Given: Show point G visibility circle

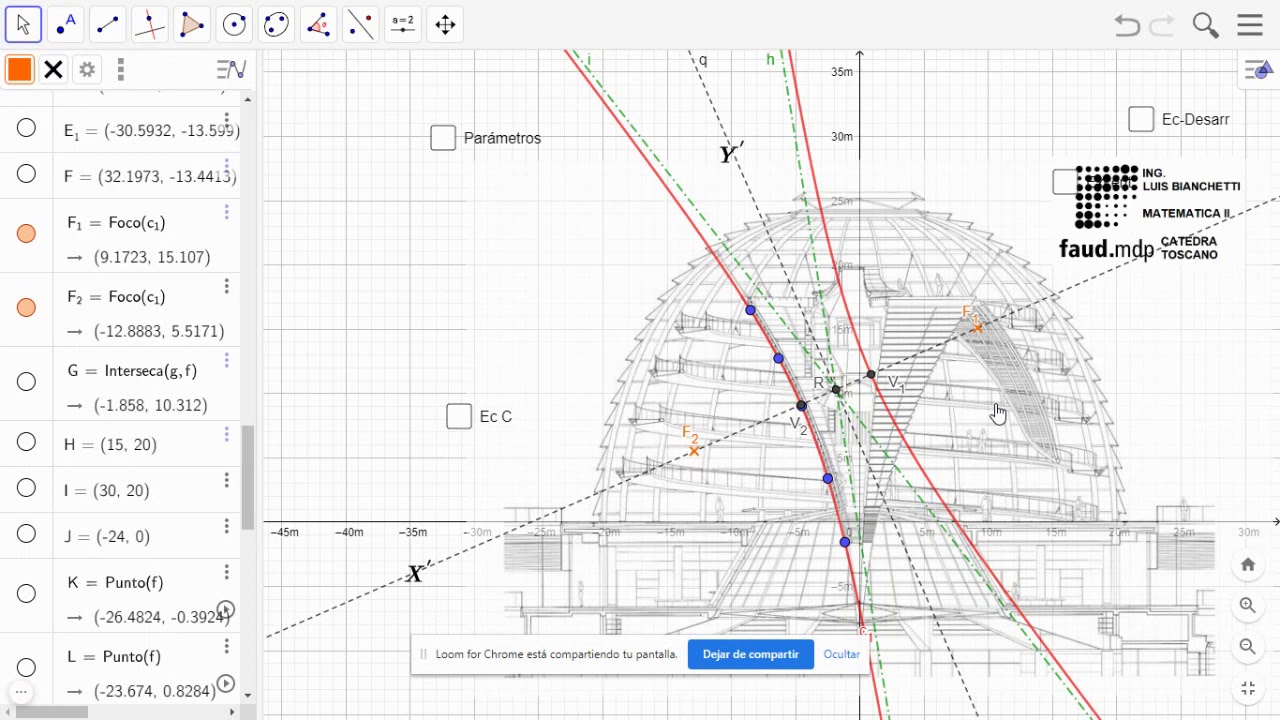Looking at the screenshot, I should pos(27,381).
